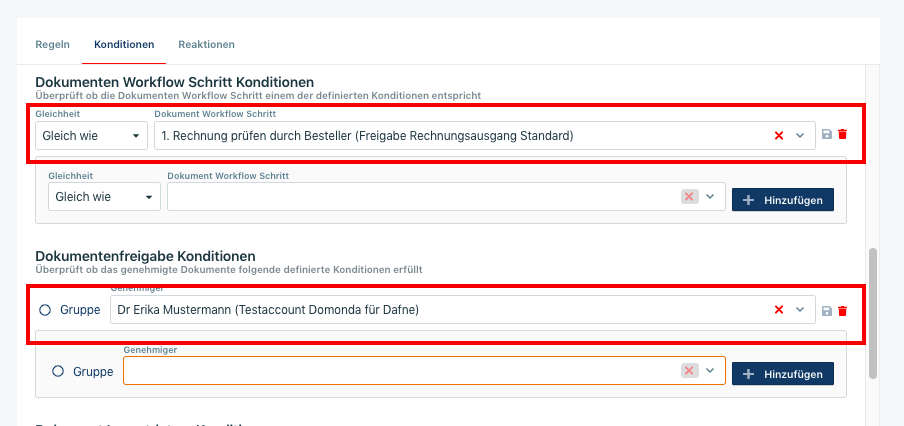904x426 pixels.
Task: Expand the 'Rechnung prüfen' workflow step dropdown
Action: 800,136
